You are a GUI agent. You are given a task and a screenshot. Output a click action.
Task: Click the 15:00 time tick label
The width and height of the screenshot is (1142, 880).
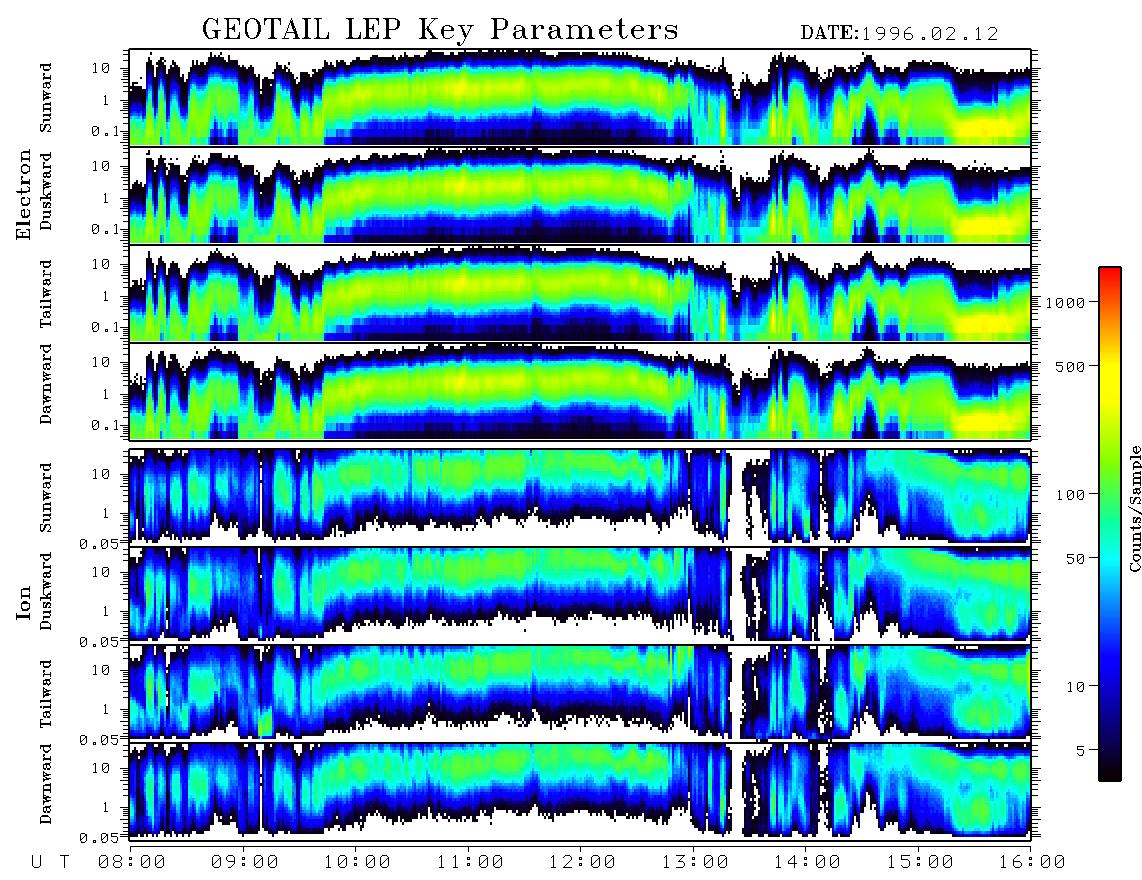pos(921,862)
